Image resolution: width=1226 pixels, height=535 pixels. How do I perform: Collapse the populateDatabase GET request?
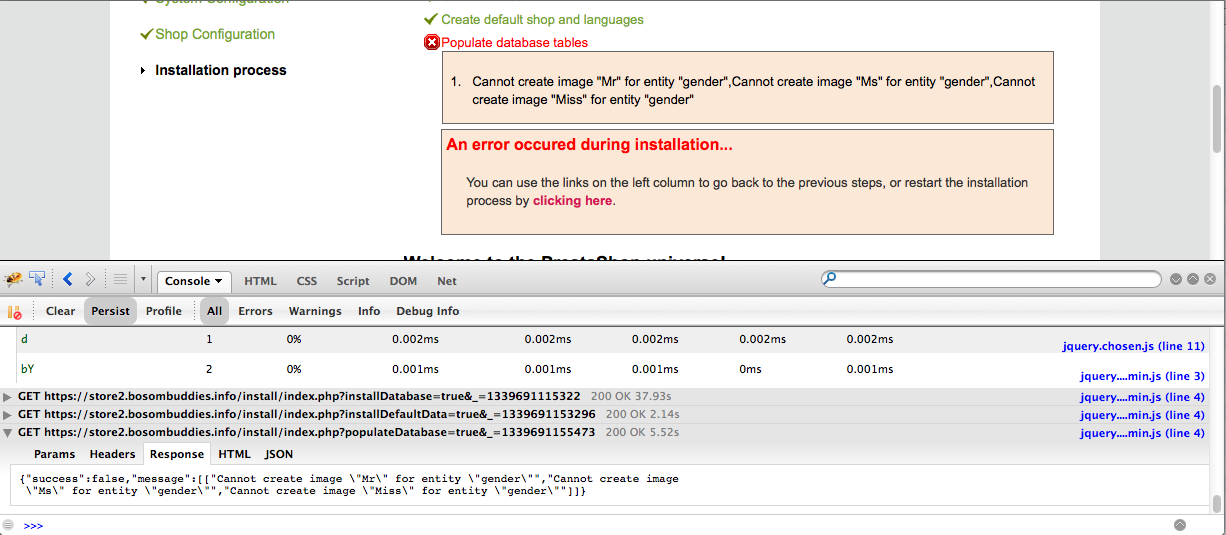coord(8,433)
